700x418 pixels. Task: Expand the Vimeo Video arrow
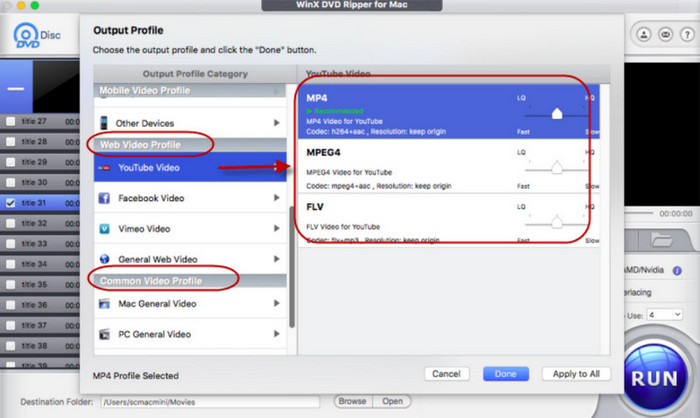pos(276,228)
